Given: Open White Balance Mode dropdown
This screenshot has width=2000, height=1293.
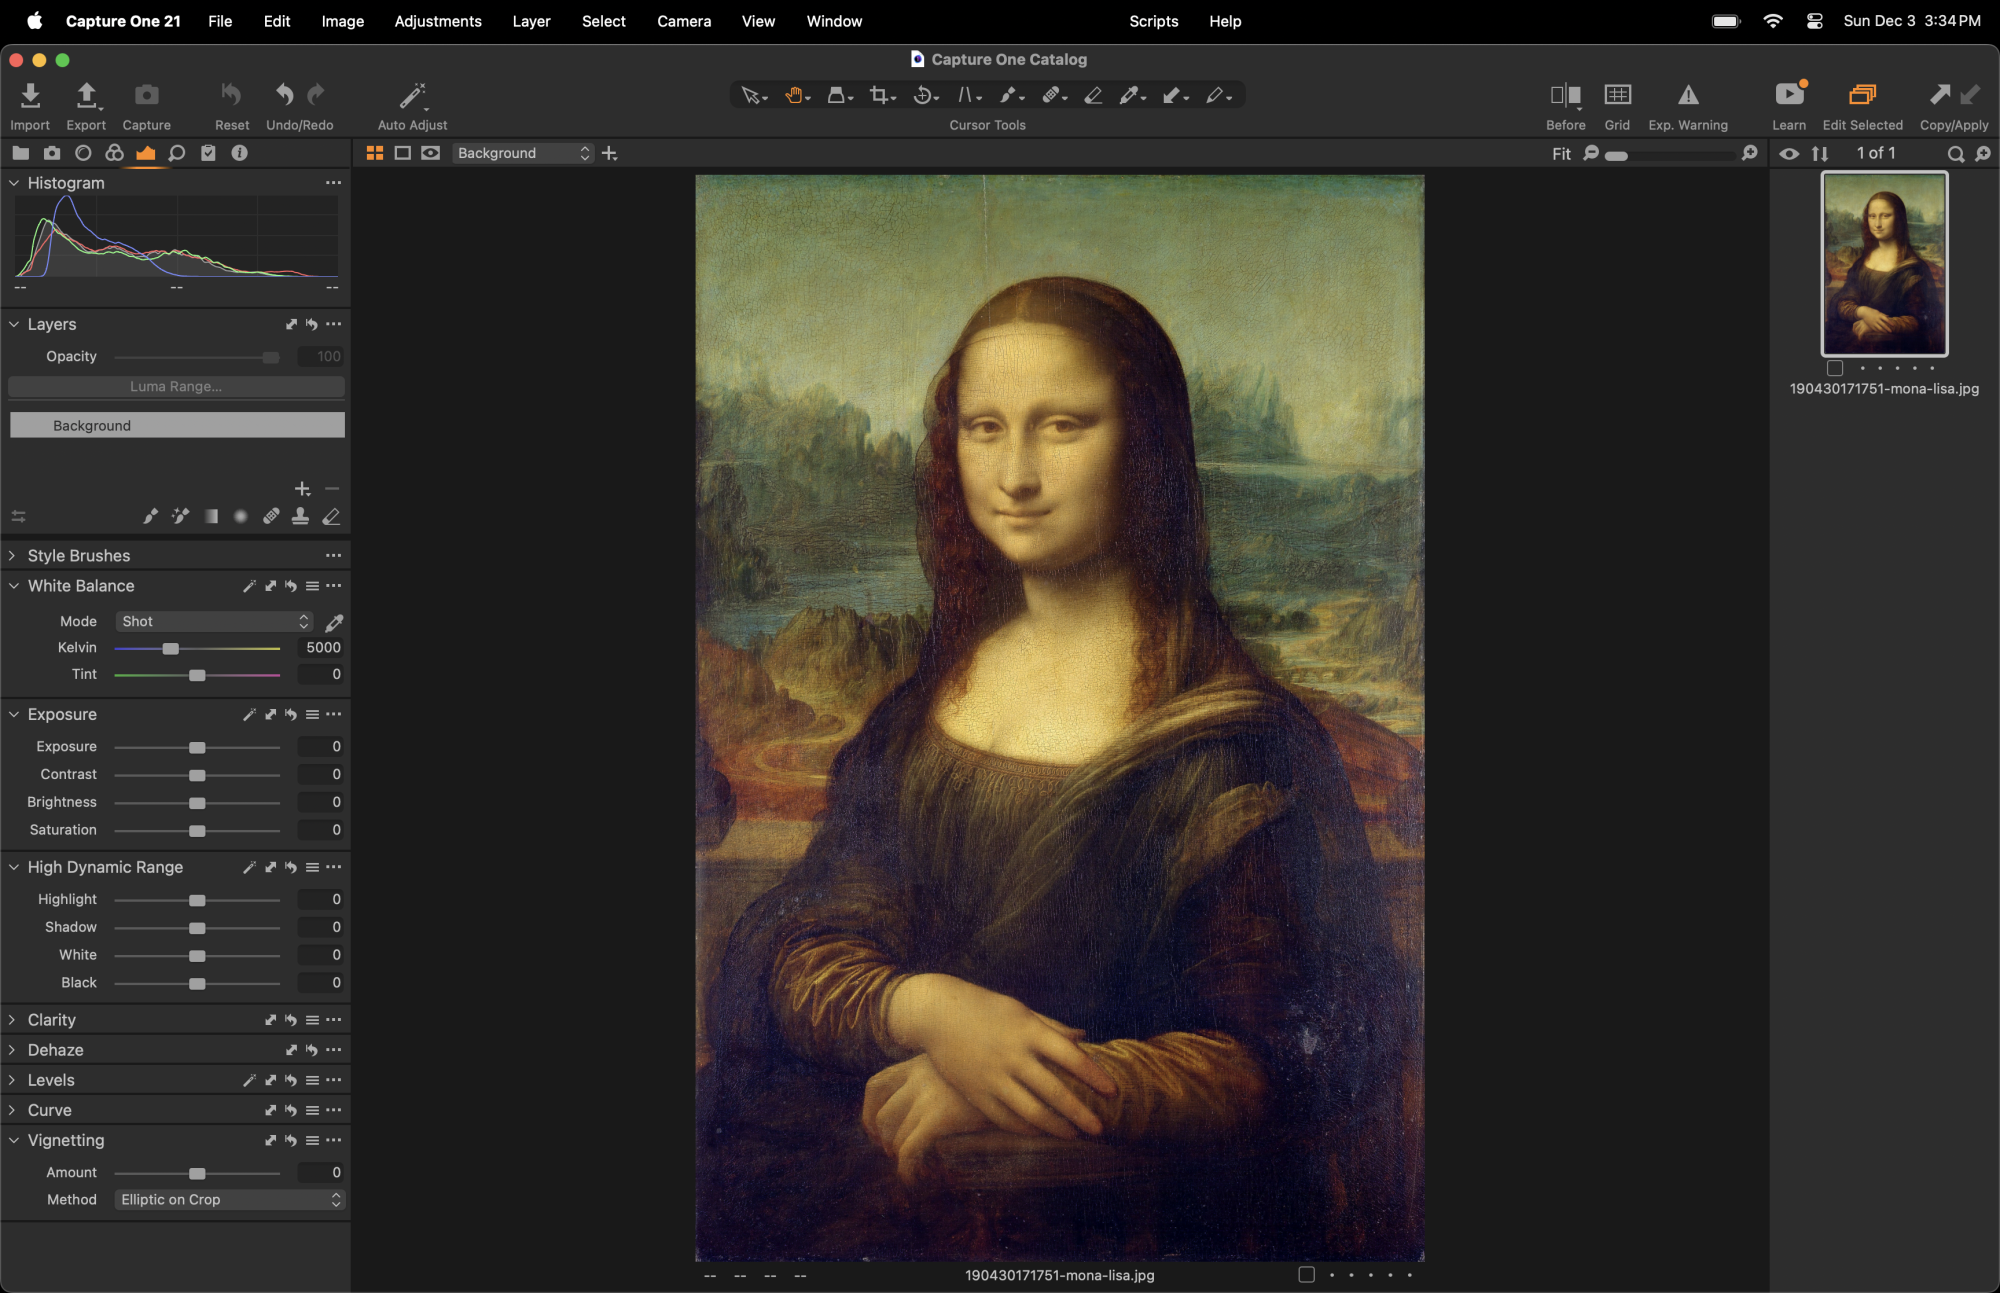Looking at the screenshot, I should [214, 621].
